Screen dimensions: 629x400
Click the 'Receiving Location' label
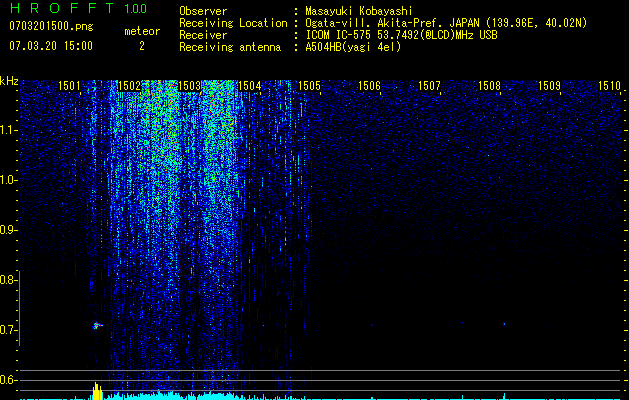click(x=233, y=23)
